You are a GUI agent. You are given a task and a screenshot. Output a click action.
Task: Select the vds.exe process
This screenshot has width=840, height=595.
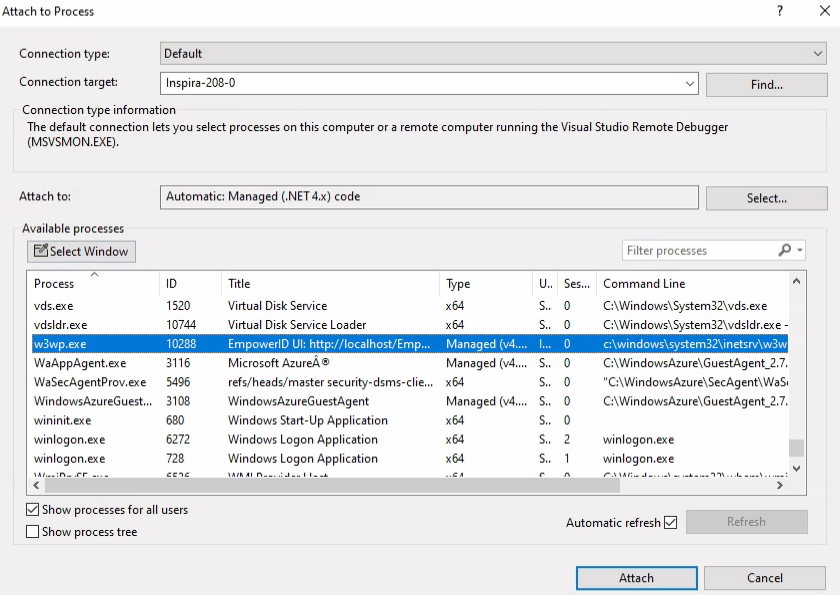(x=410, y=306)
